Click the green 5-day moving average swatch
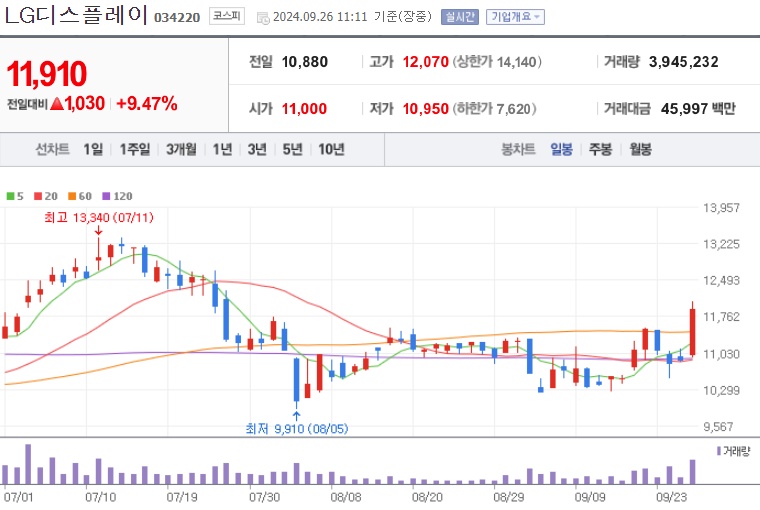The width and height of the screenshot is (760, 510). pos(11,196)
